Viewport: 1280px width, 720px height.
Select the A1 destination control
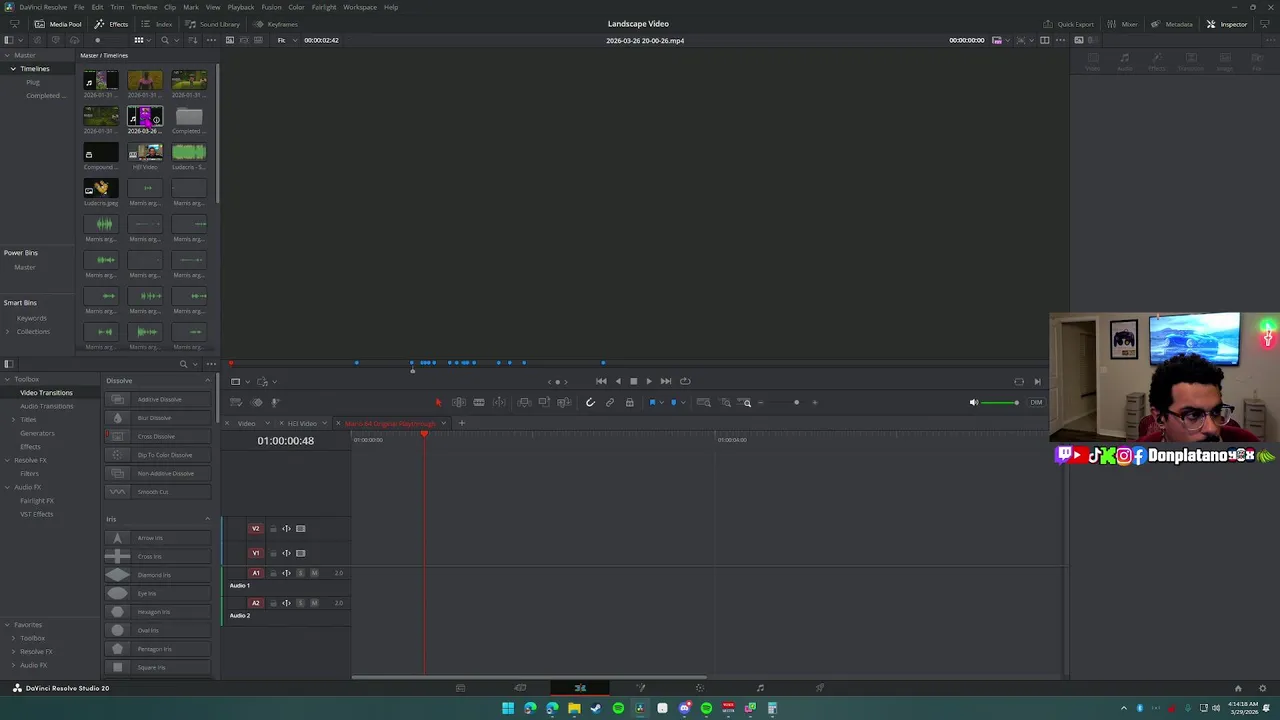(x=256, y=573)
